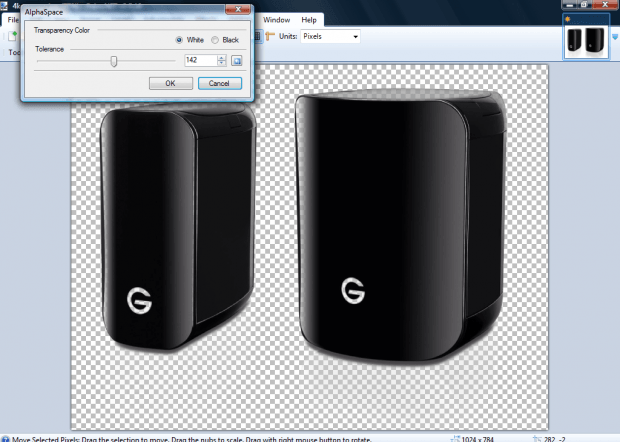Open the Window menu
620x442 pixels.
coord(276,20)
